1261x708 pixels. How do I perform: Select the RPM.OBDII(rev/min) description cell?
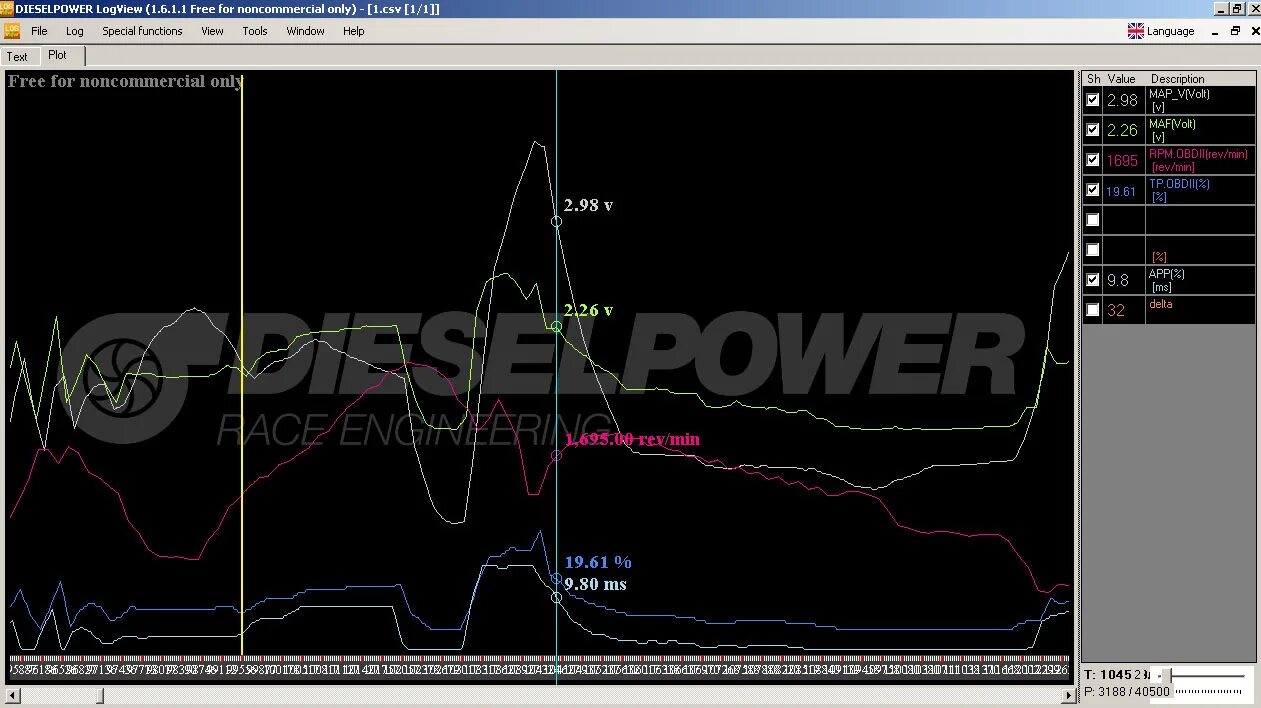tap(1200, 160)
